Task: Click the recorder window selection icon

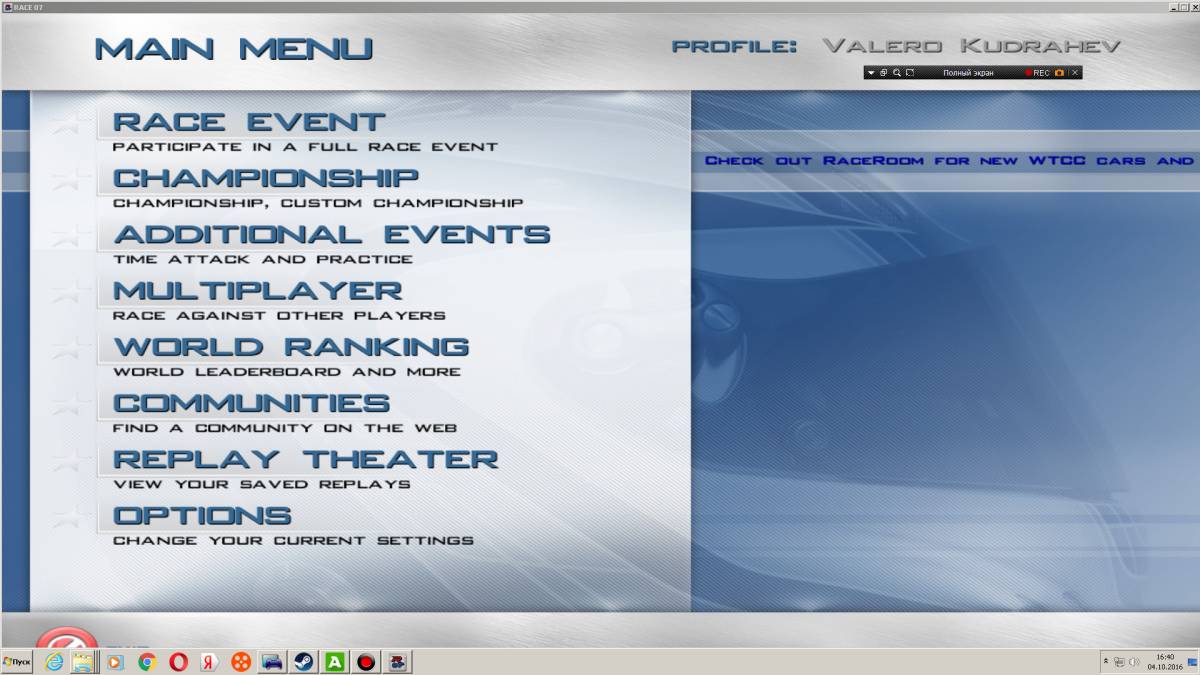Action: click(x=884, y=73)
